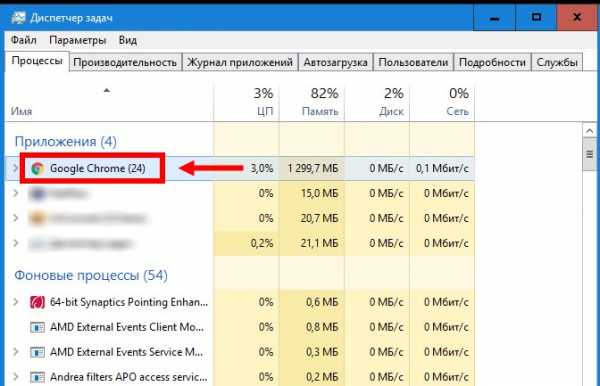Click the vertical scrollbar thumb
The image size is (600, 386).
(x=589, y=155)
